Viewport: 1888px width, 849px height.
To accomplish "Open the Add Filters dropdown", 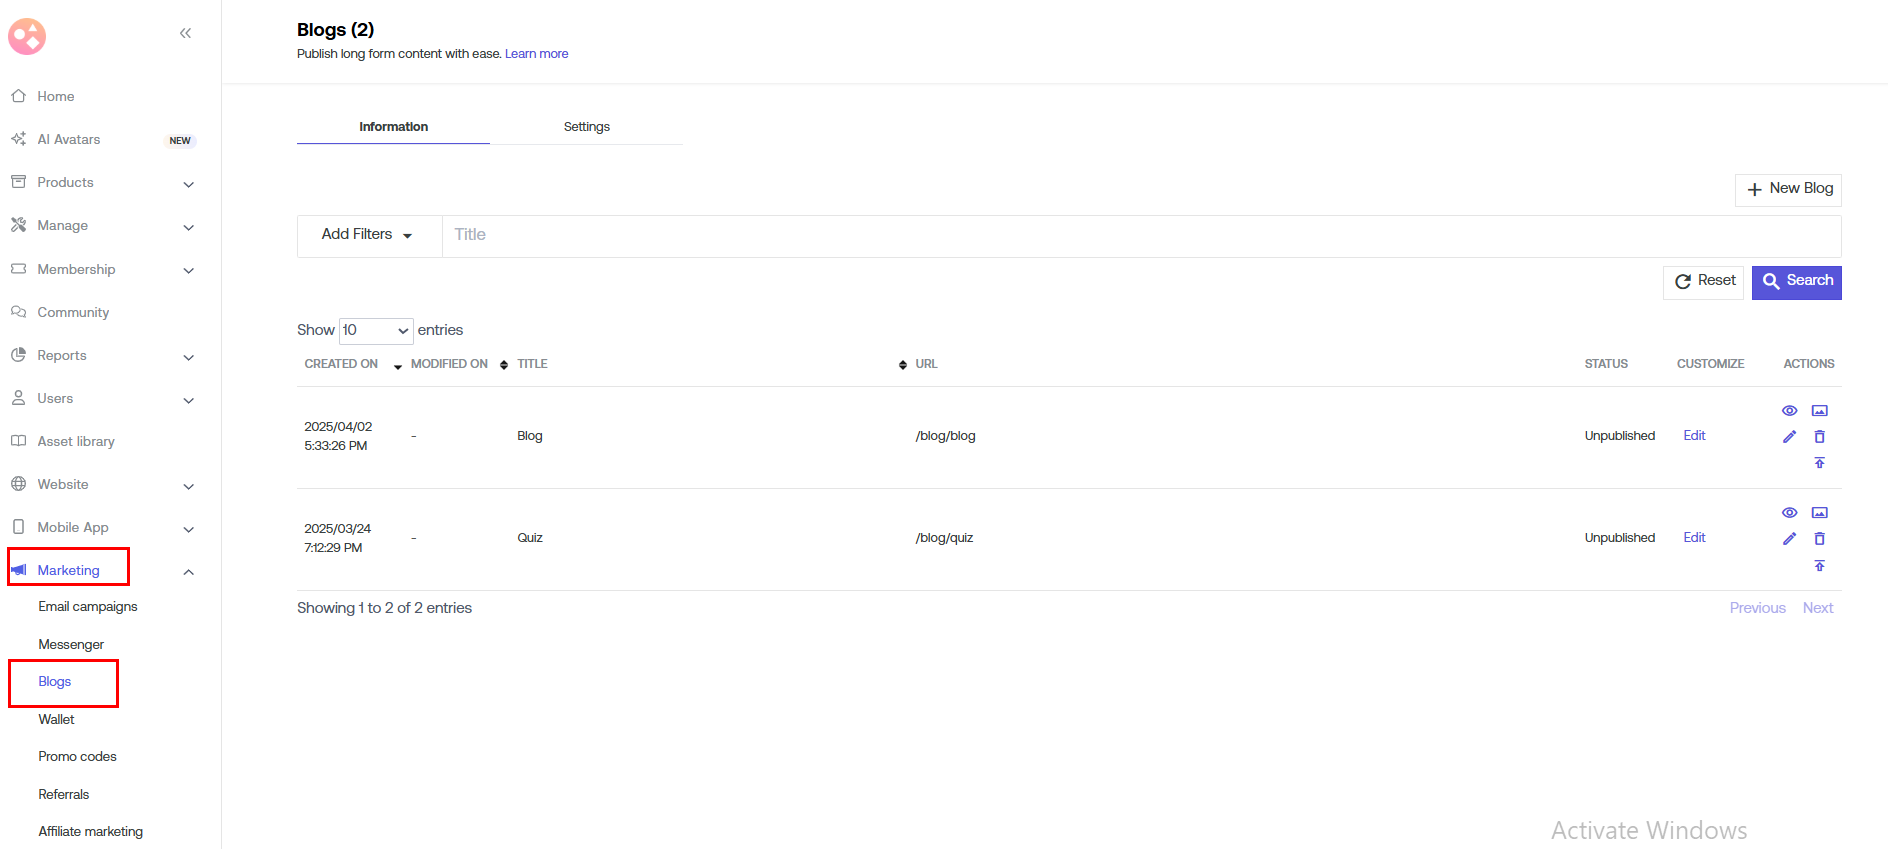I will [x=366, y=235].
